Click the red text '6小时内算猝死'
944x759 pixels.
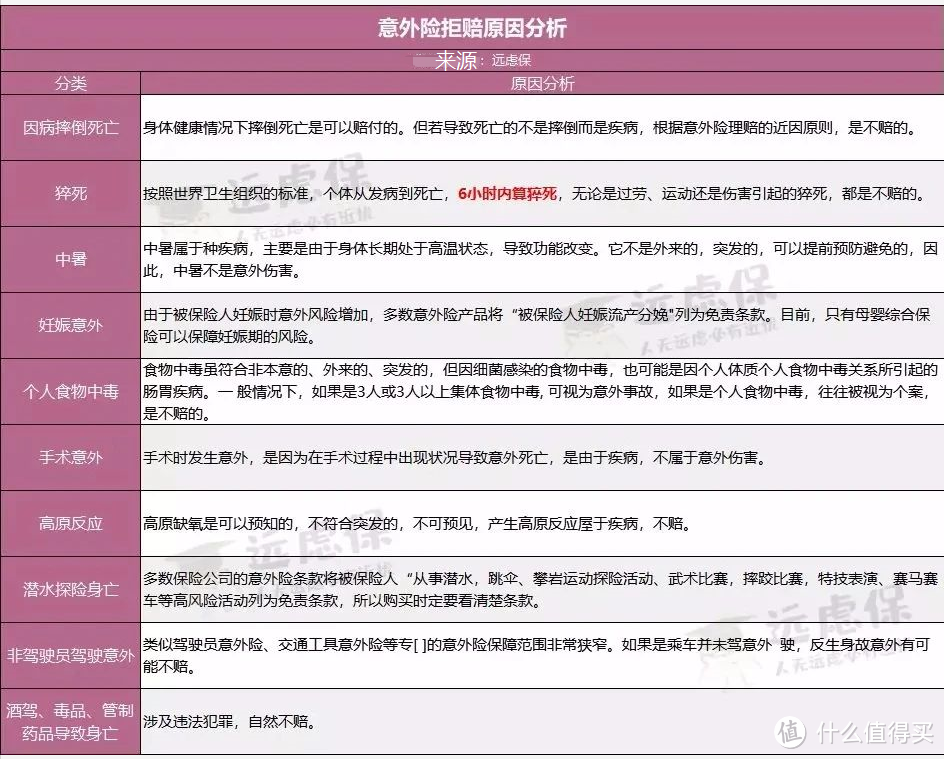pos(508,193)
